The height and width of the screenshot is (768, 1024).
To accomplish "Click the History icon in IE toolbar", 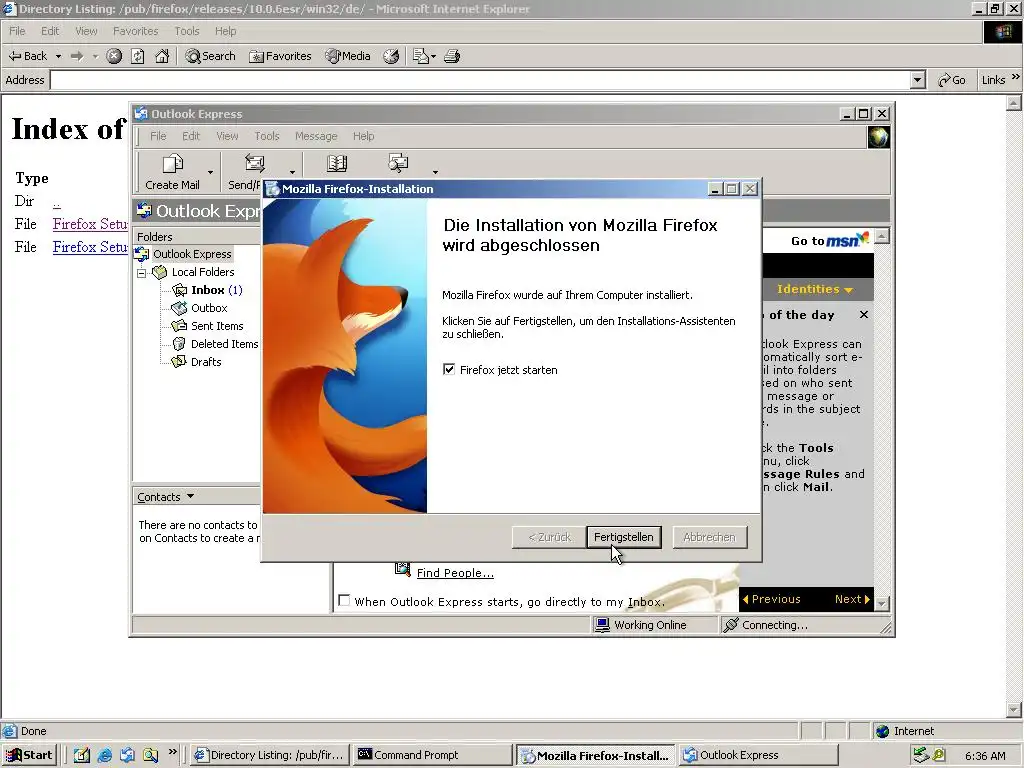I will (391, 56).
